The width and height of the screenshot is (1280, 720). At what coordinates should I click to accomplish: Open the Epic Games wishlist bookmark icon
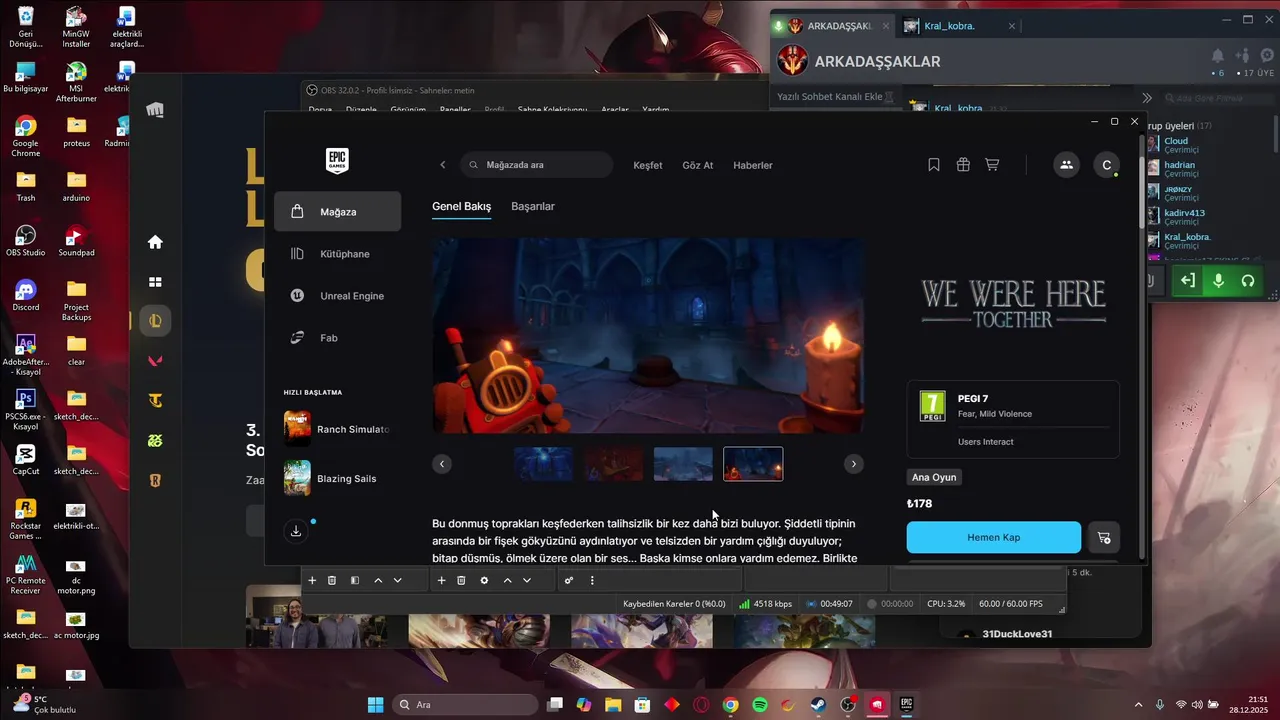click(934, 165)
